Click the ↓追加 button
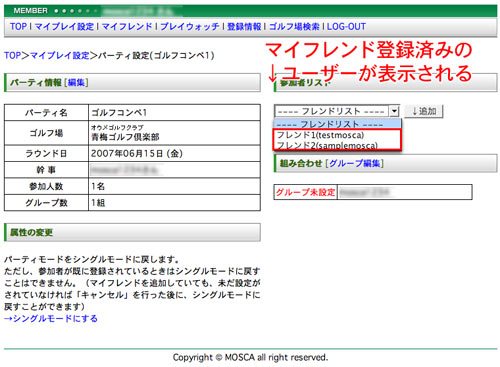Image resolution: width=500 pixels, height=367 pixels. pos(424,111)
